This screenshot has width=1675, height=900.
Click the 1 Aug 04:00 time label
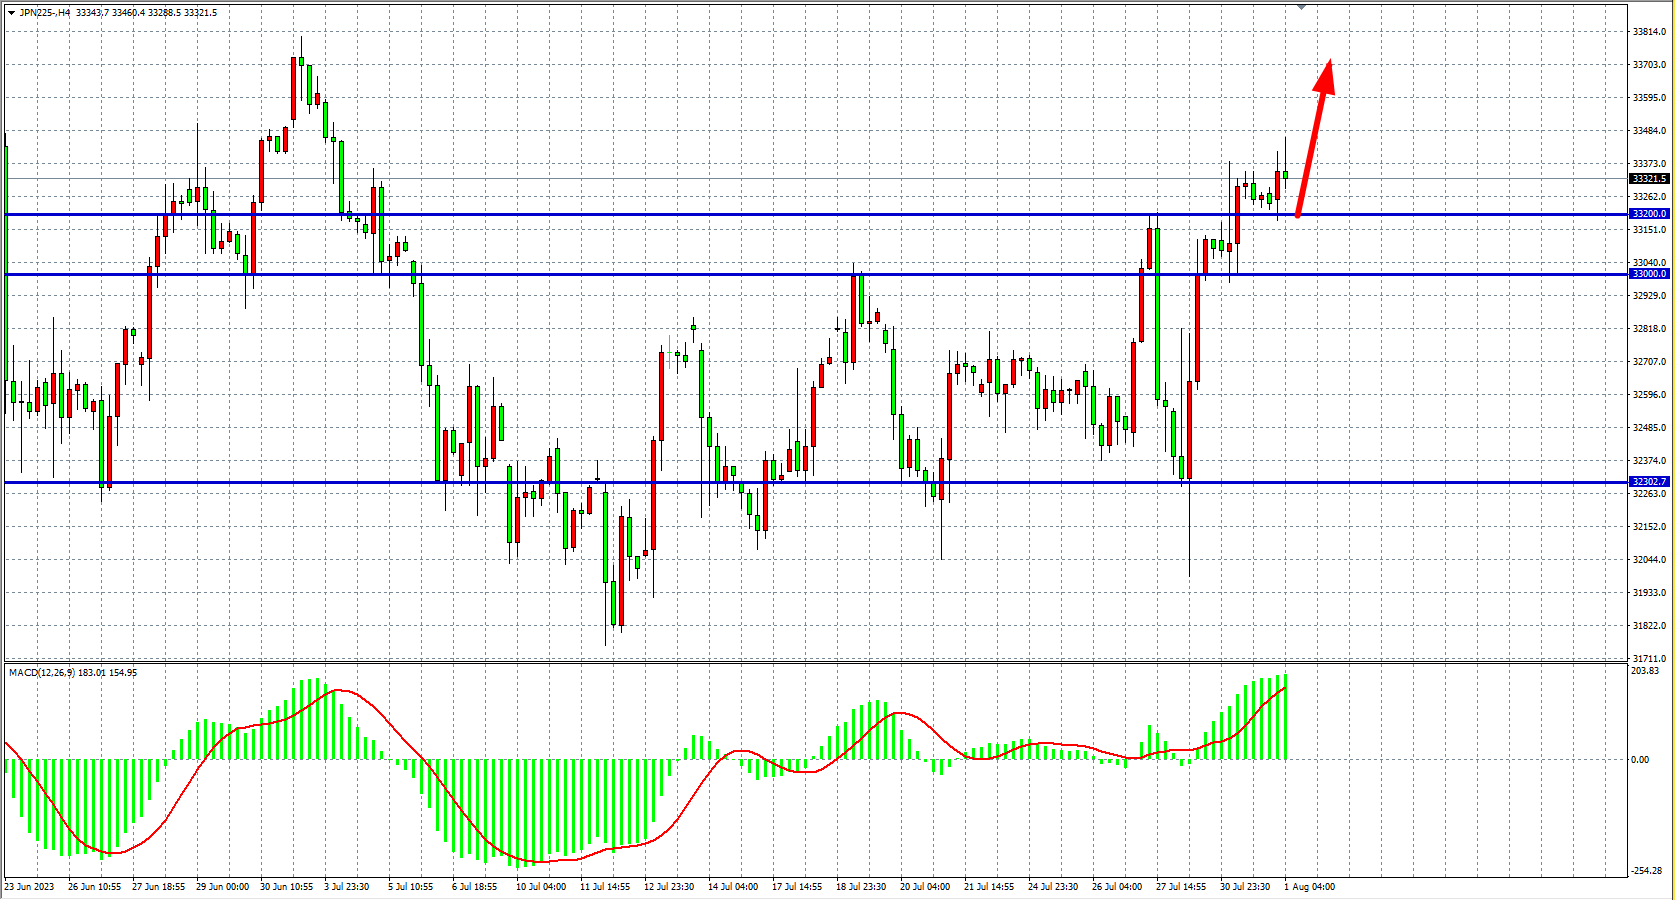[1309, 887]
